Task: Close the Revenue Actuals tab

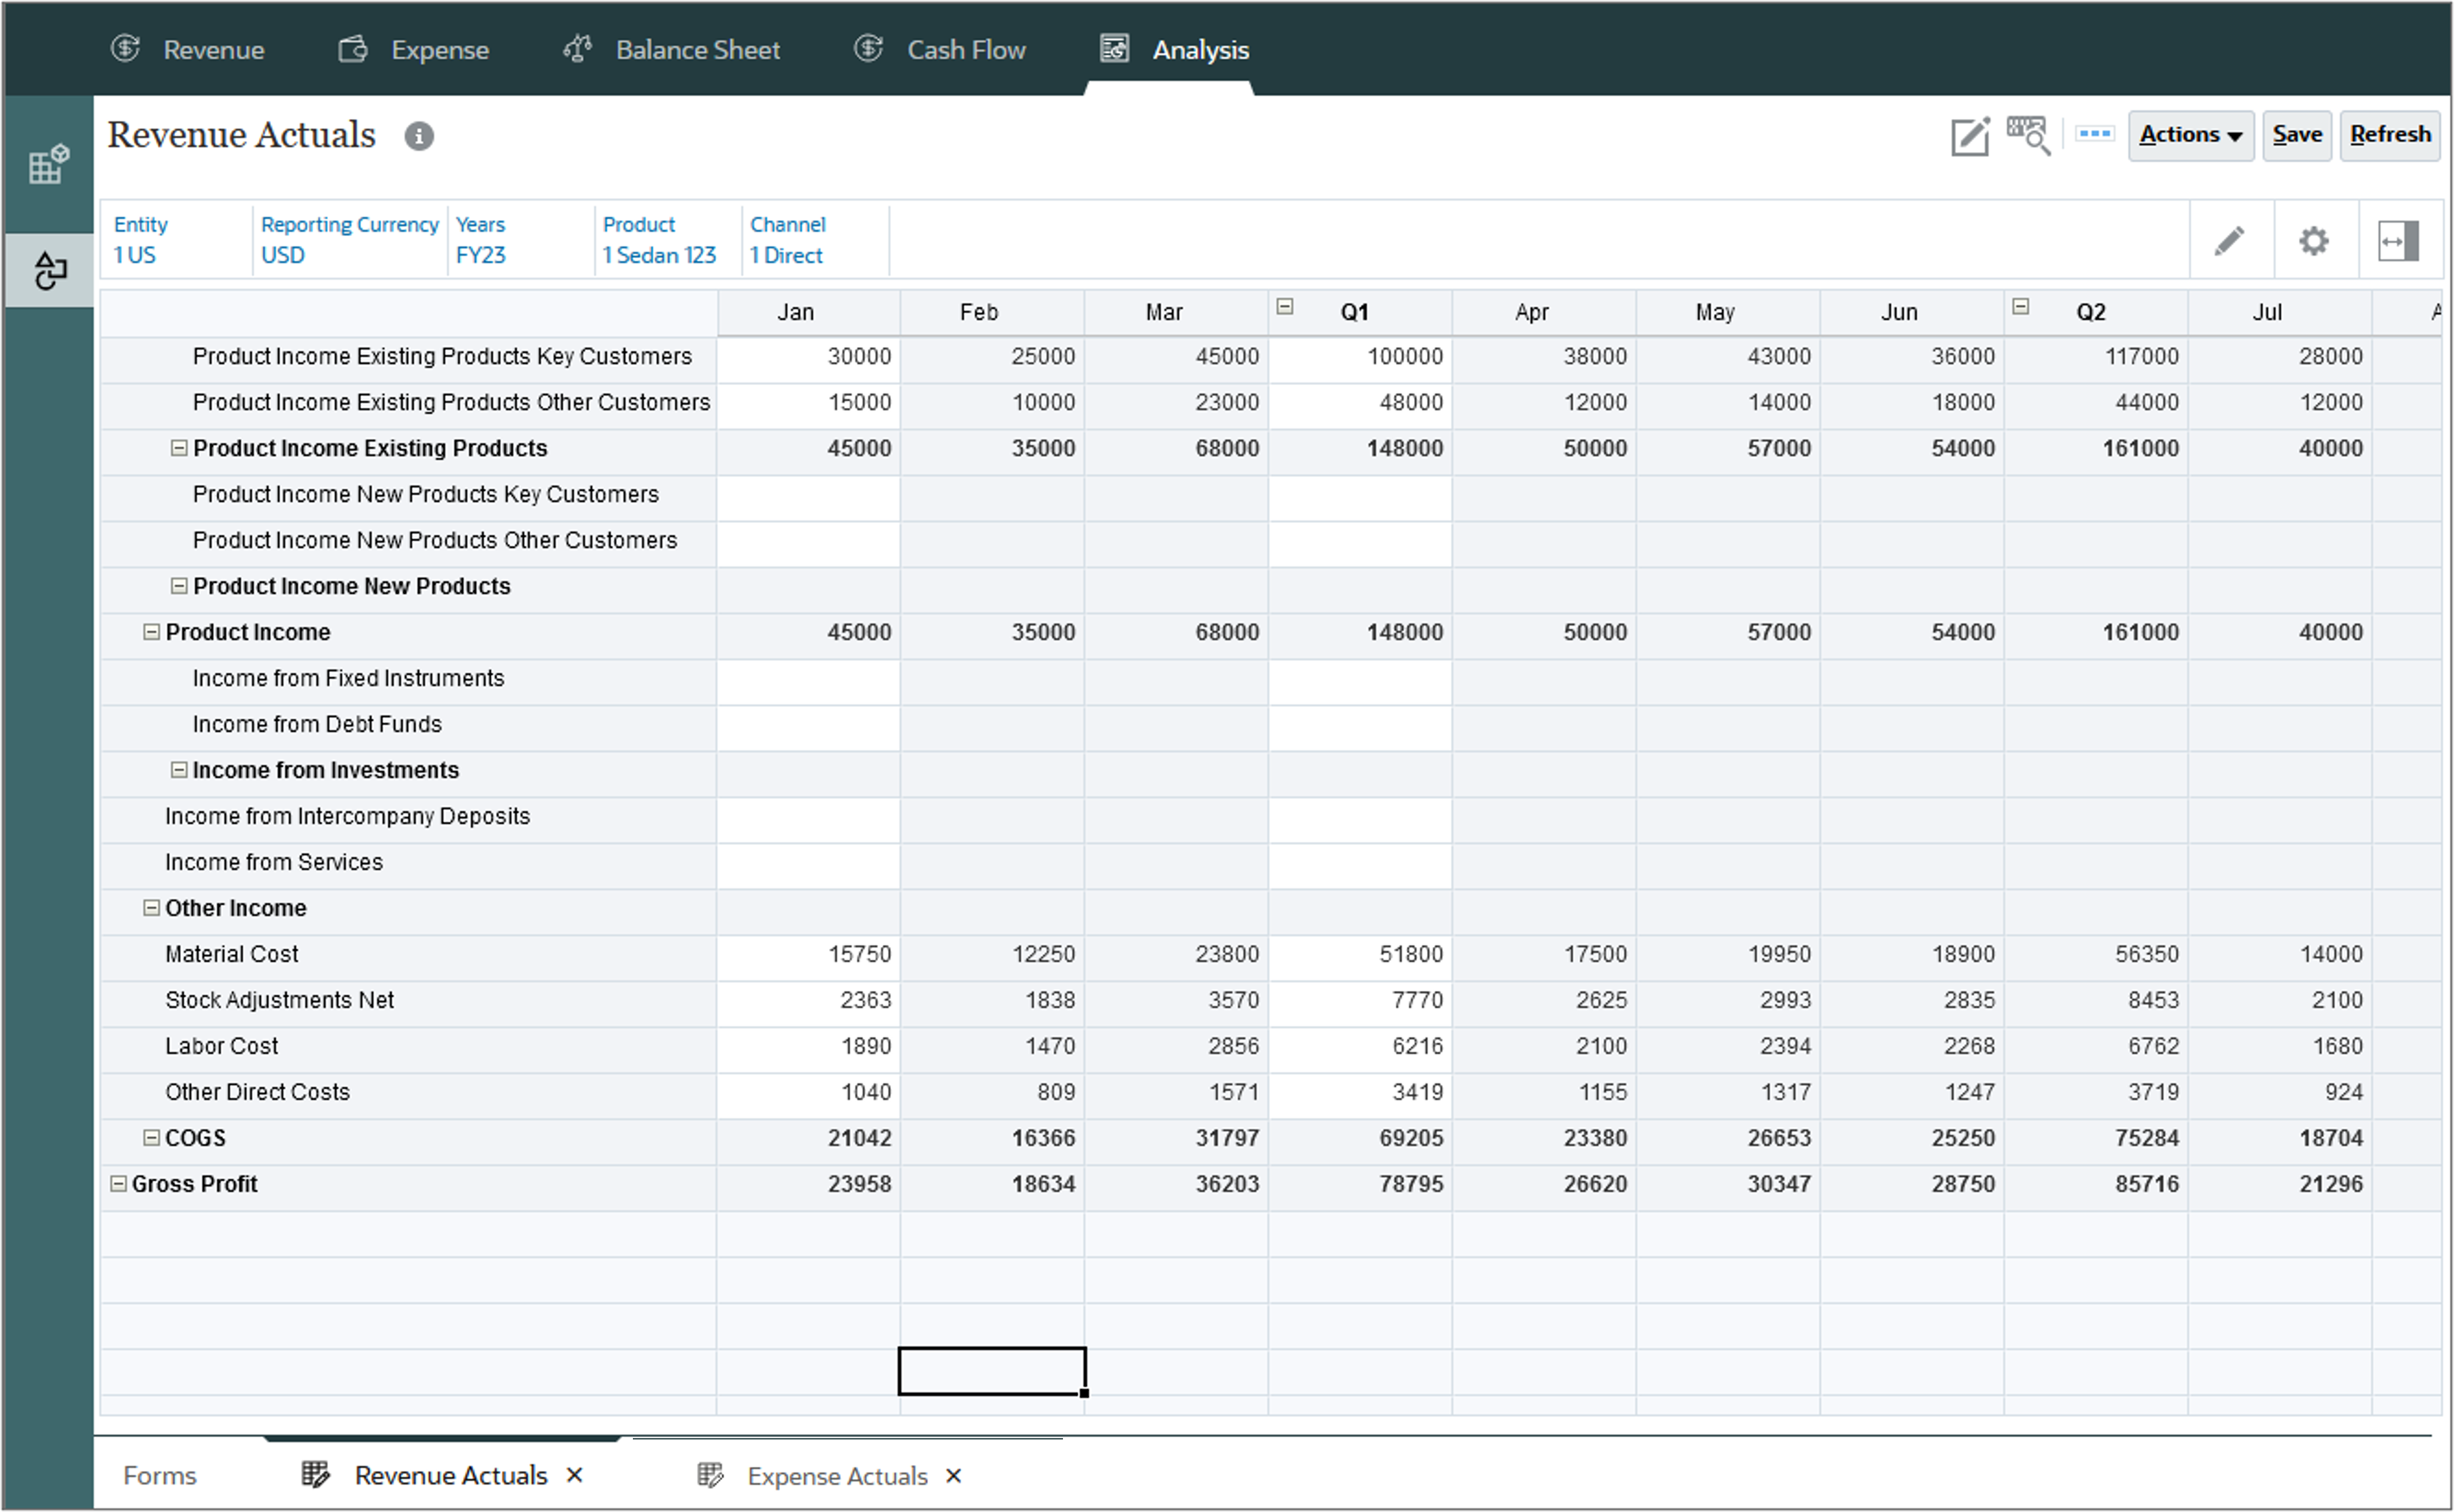Action: click(575, 1475)
